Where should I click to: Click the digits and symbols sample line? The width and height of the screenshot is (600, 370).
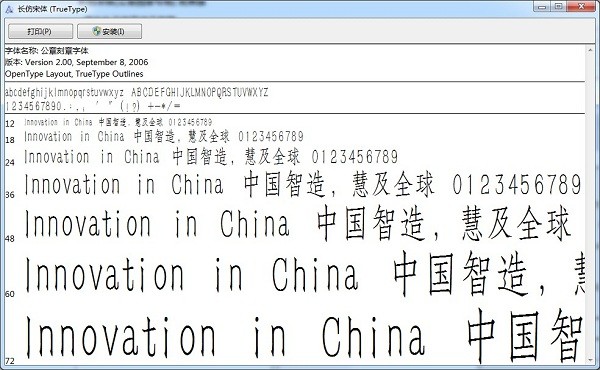93,106
